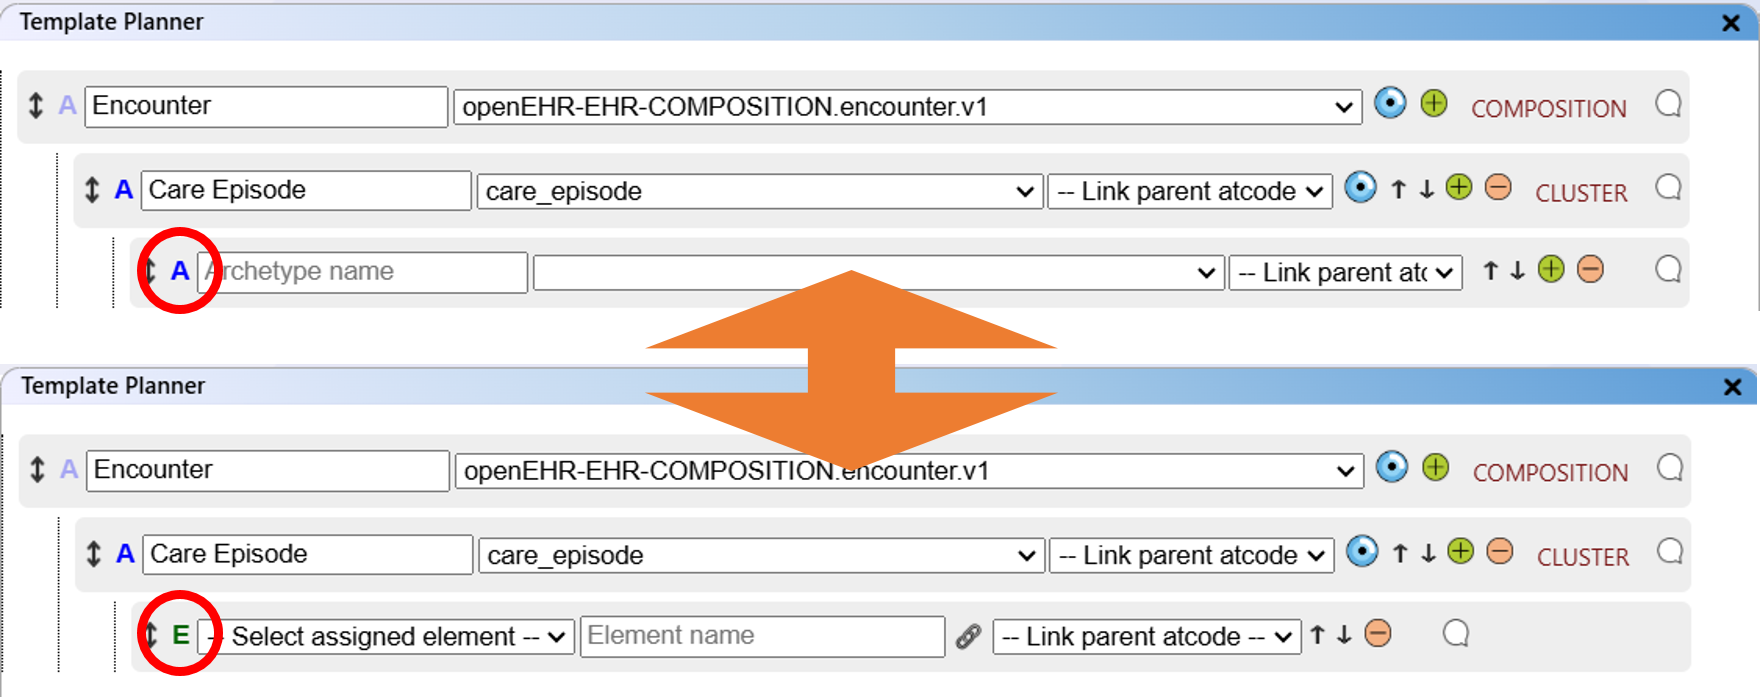Click the magnifier in the Archetype name row
This screenshot has height=697, width=1760.
[x=1668, y=270]
